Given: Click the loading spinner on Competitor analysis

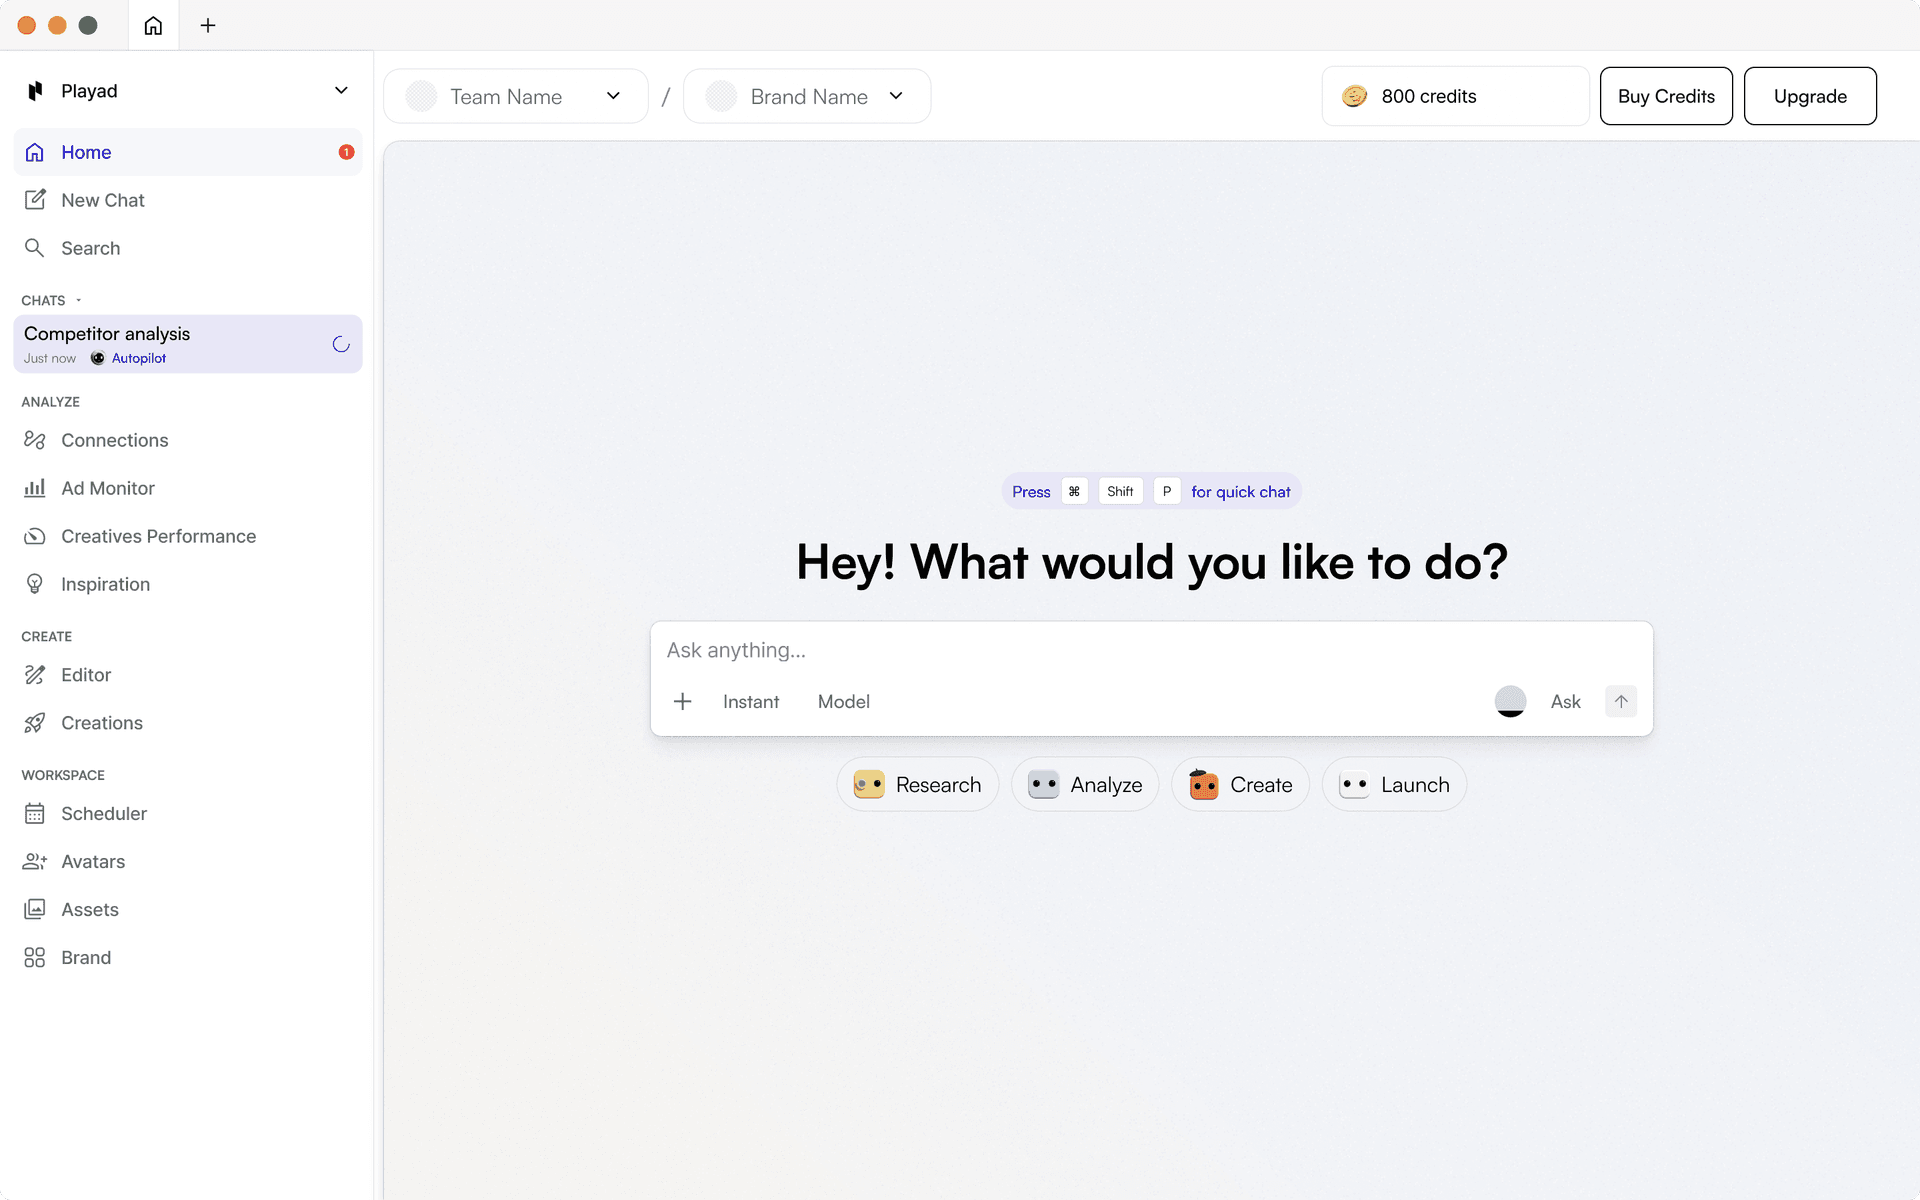Looking at the screenshot, I should [341, 344].
